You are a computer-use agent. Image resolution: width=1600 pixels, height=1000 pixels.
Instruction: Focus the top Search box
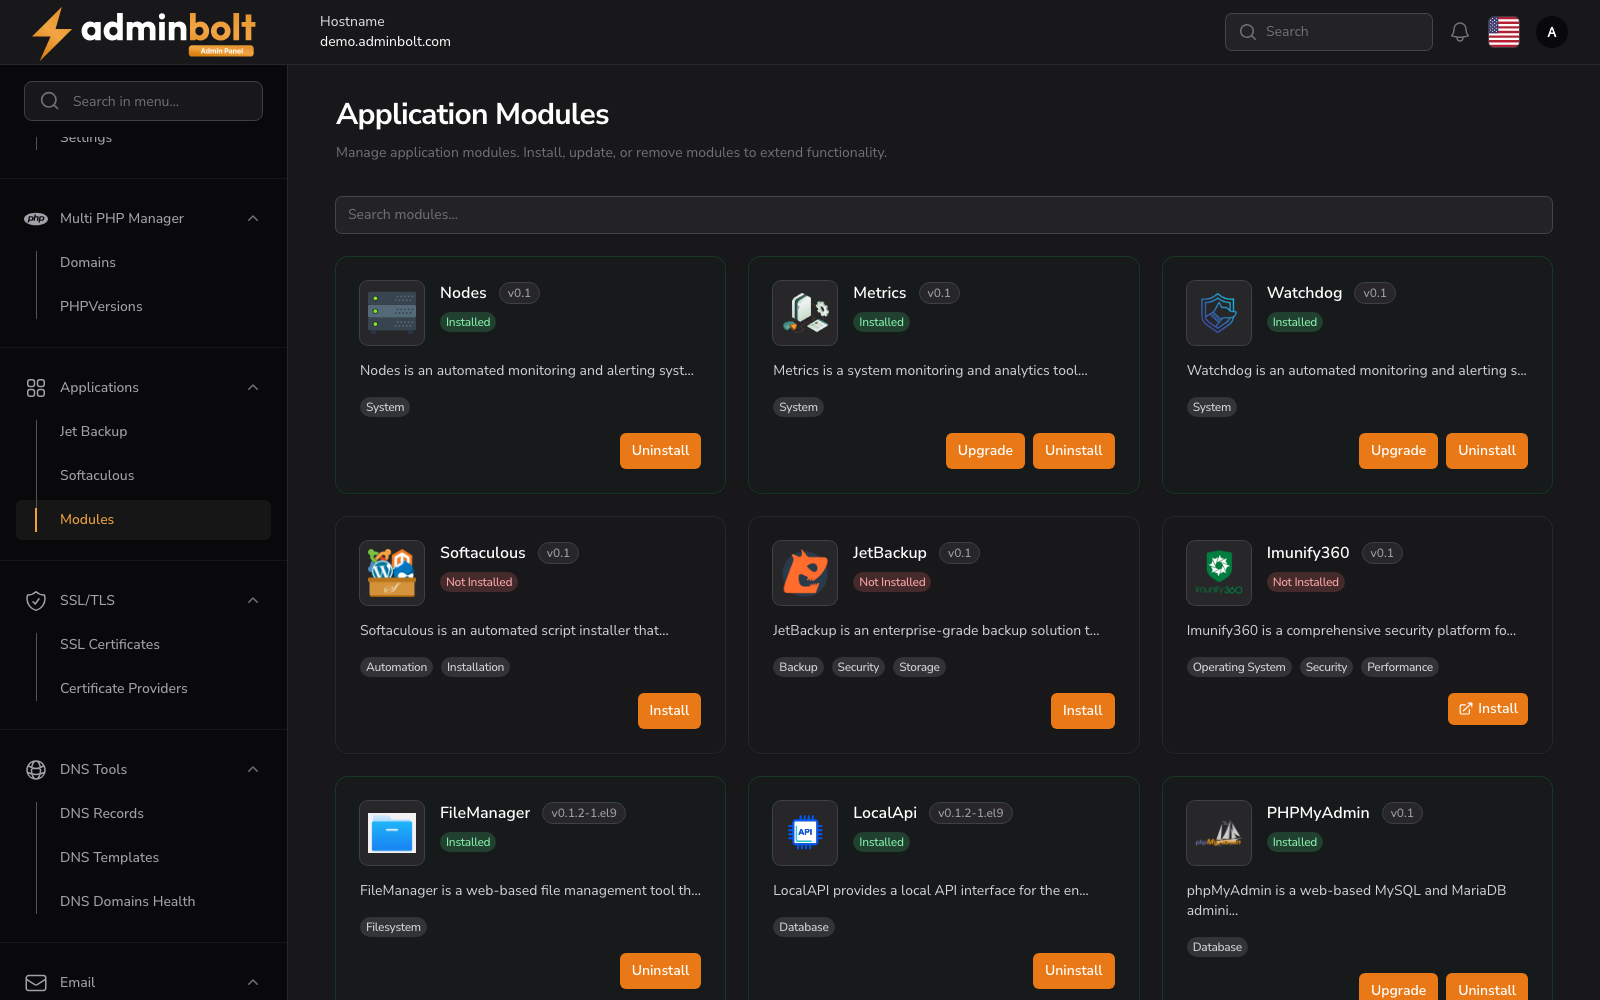point(1328,32)
